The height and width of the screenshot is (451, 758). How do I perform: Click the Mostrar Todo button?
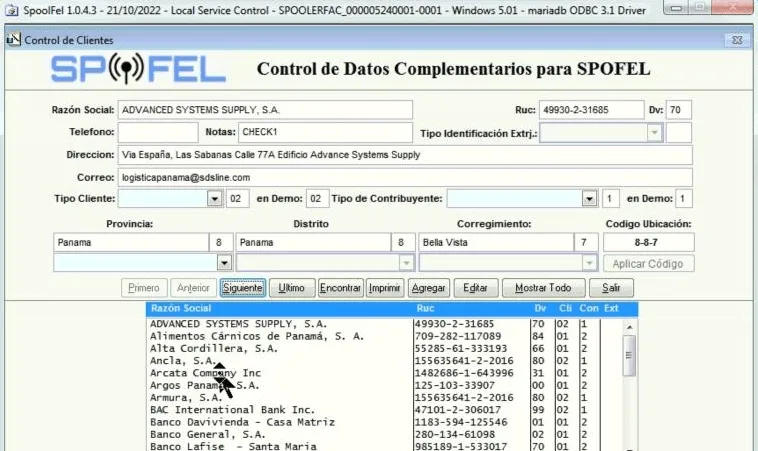click(543, 288)
